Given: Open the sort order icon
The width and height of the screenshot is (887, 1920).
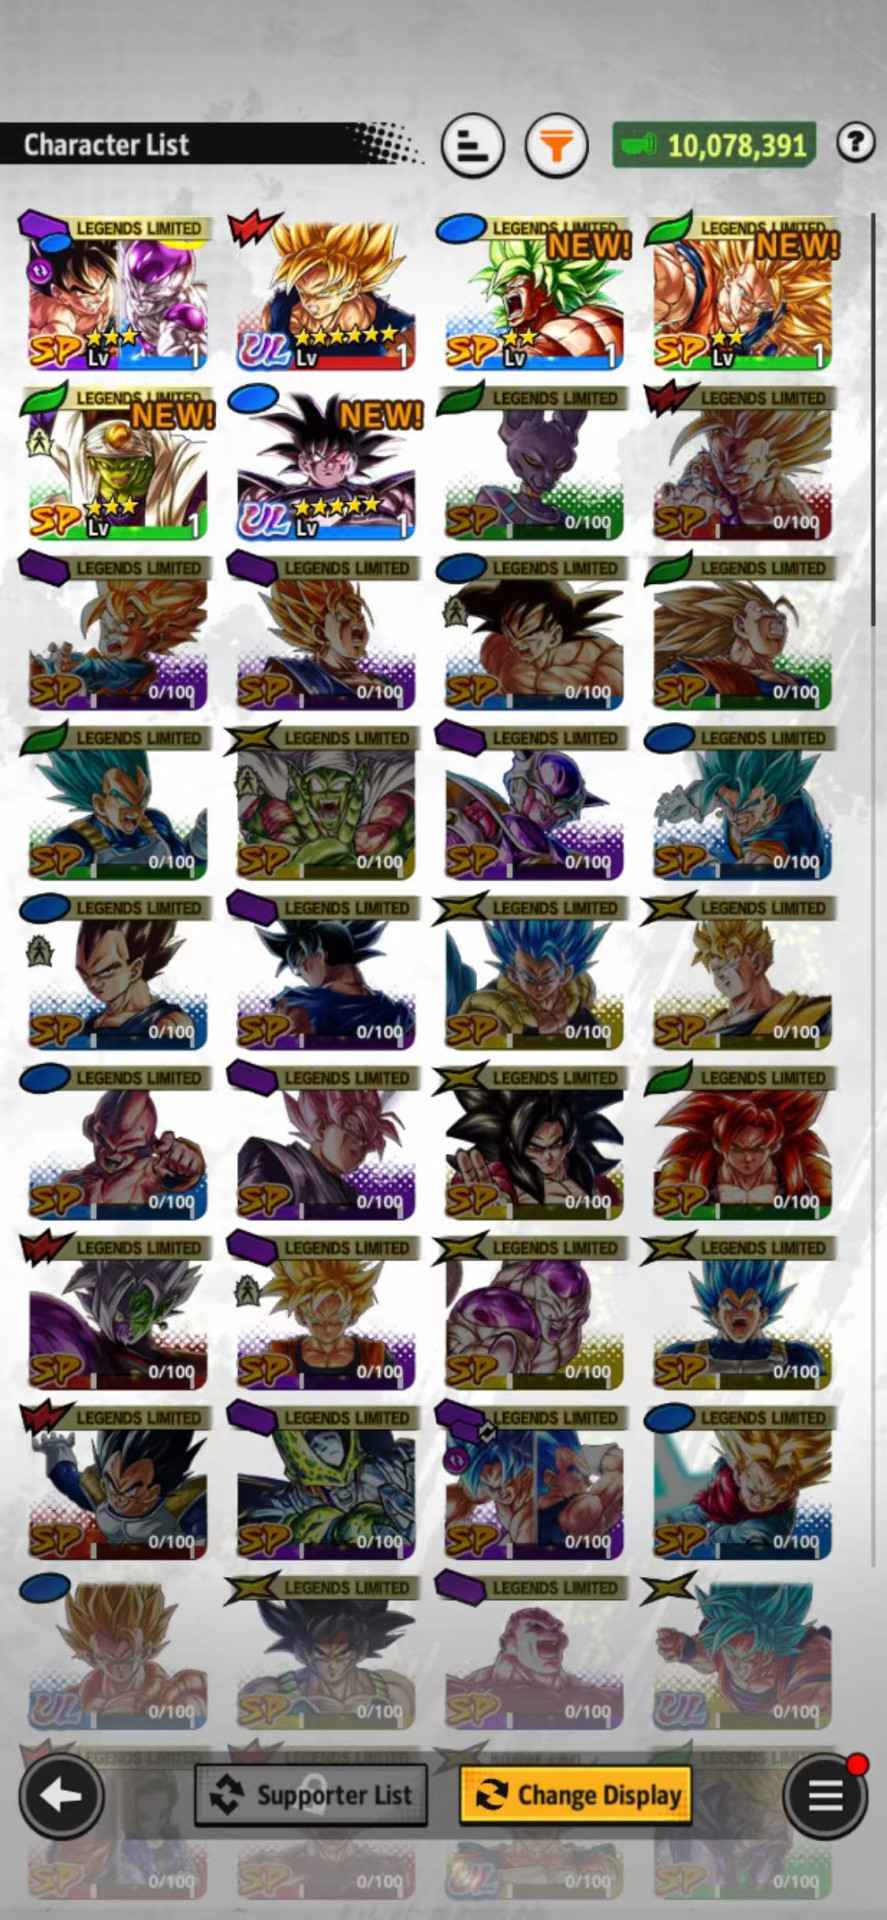Looking at the screenshot, I should (x=473, y=146).
